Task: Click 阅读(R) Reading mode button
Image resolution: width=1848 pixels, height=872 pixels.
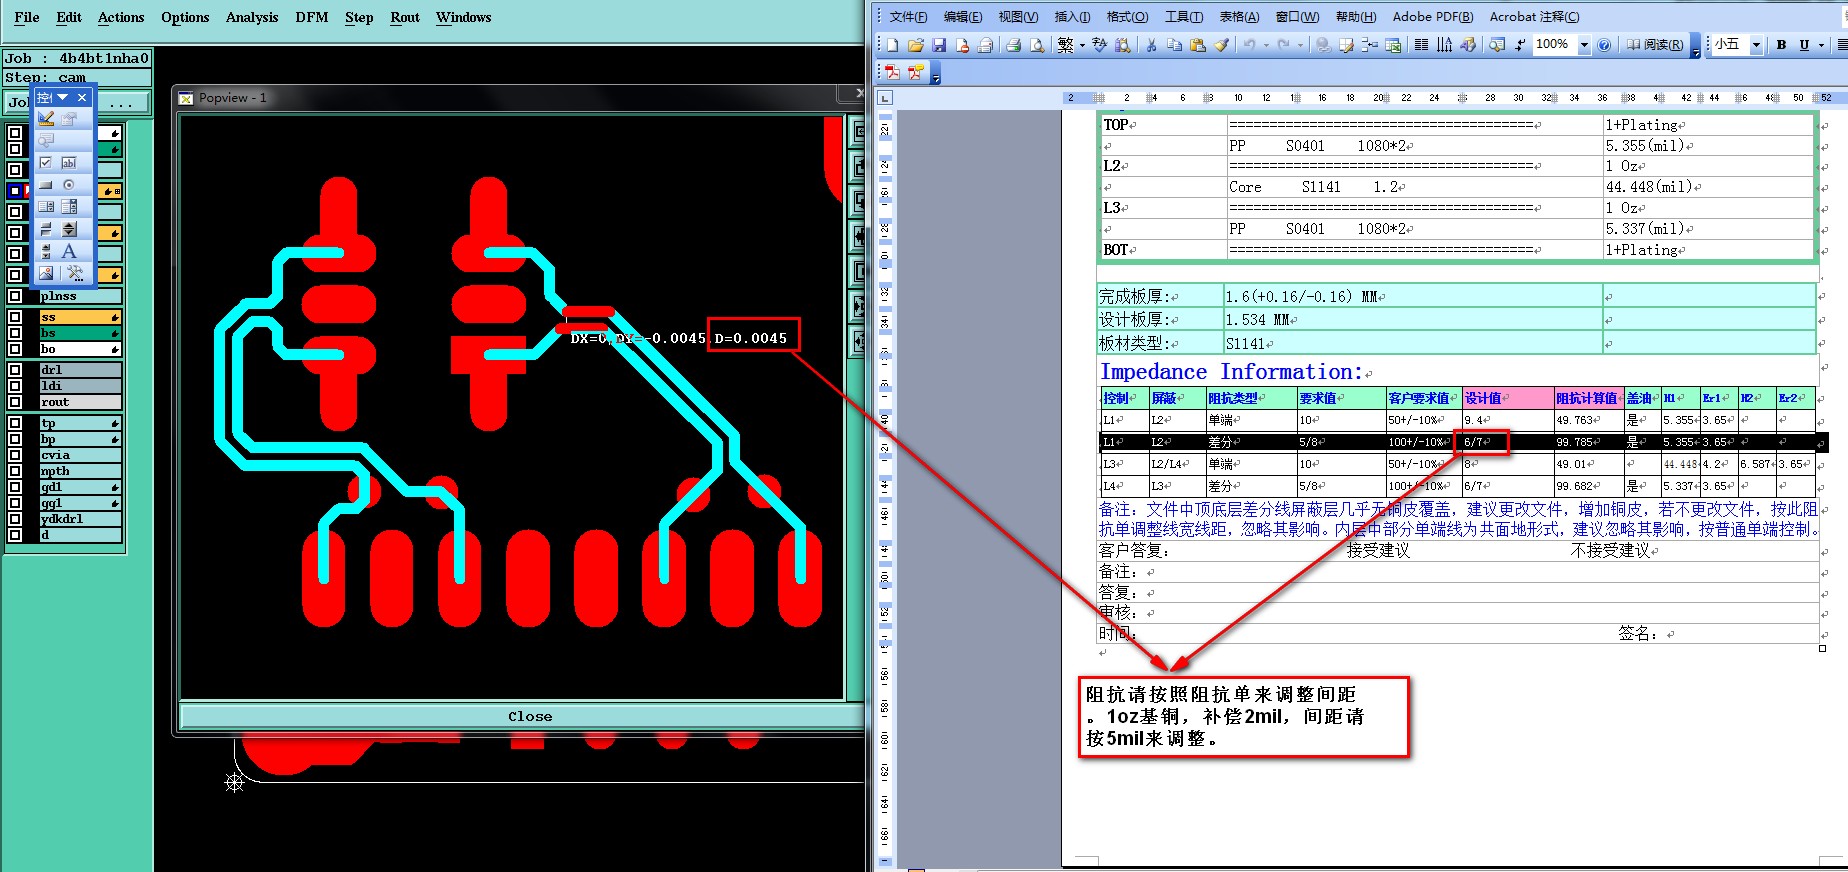Action: click(x=1655, y=45)
